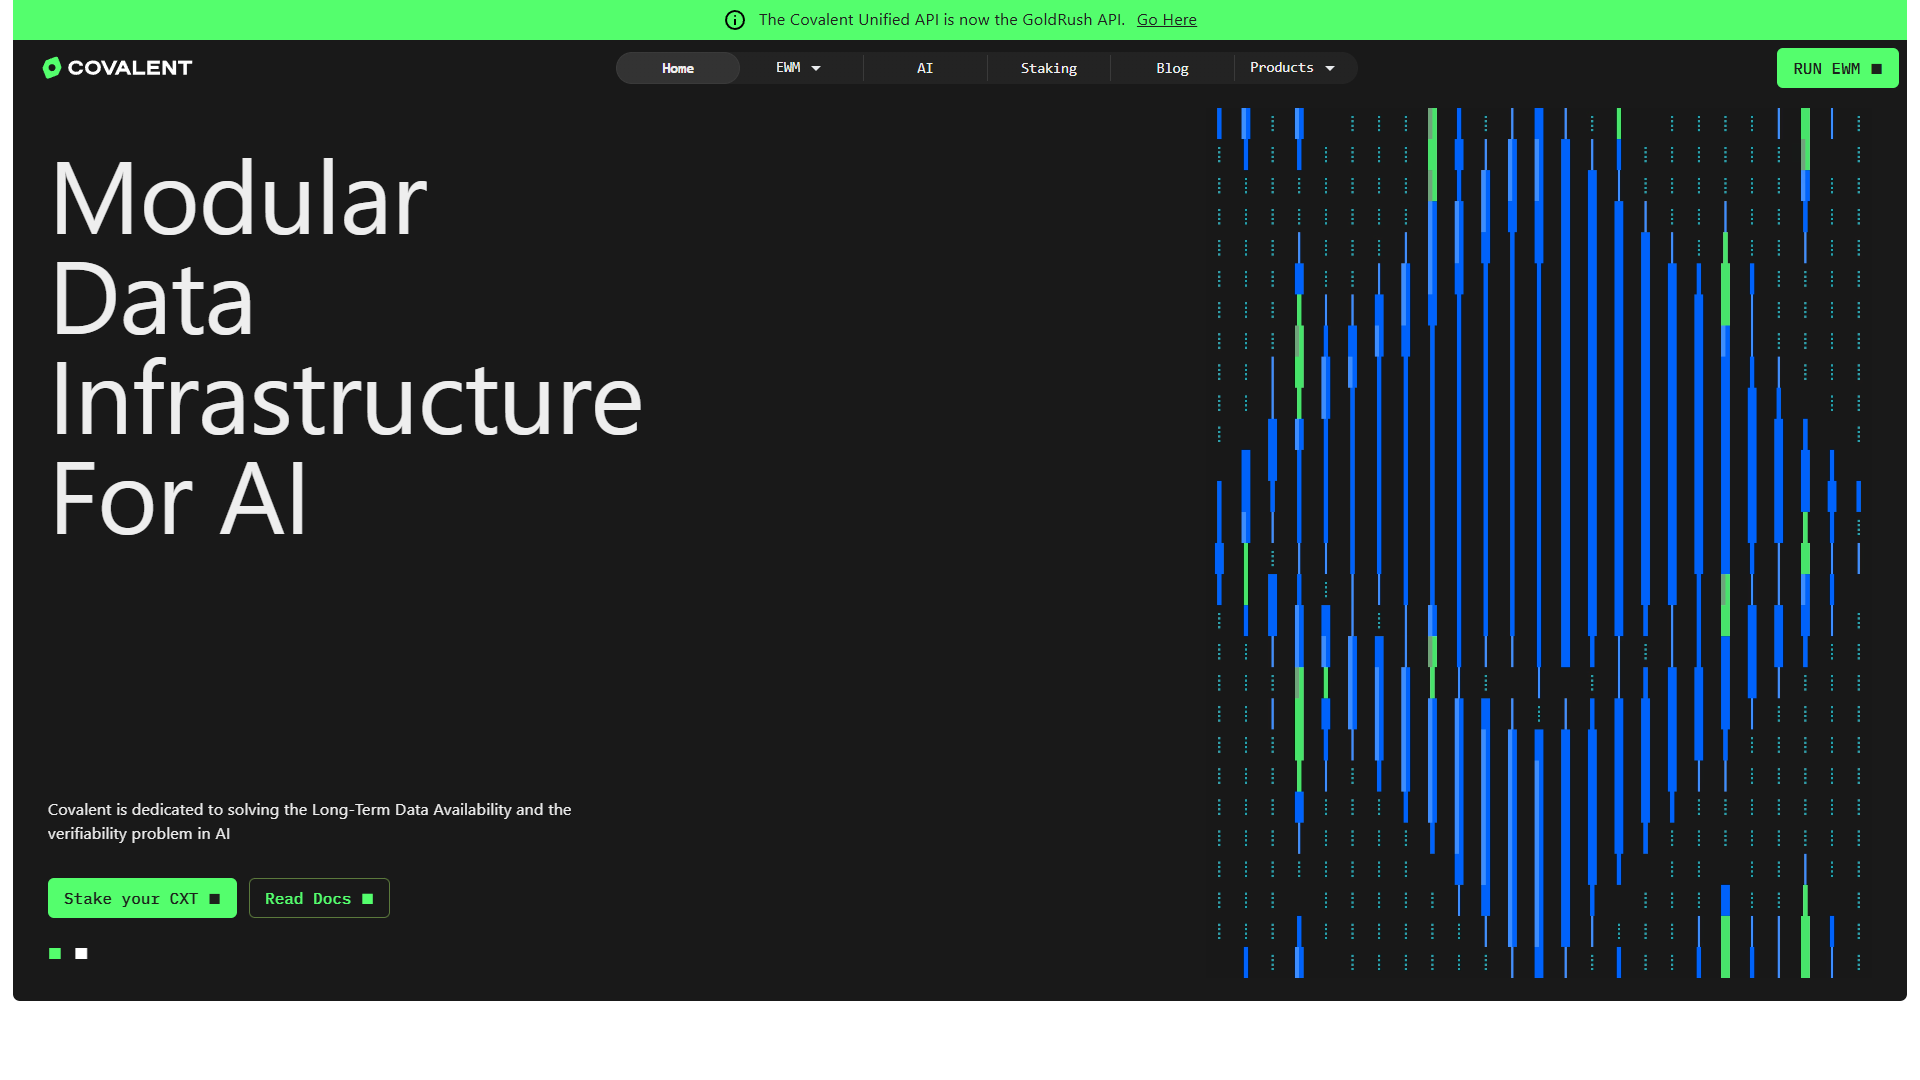Viewport: 1920px width, 1080px height.
Task: Open the Home nav tab
Action: point(678,68)
